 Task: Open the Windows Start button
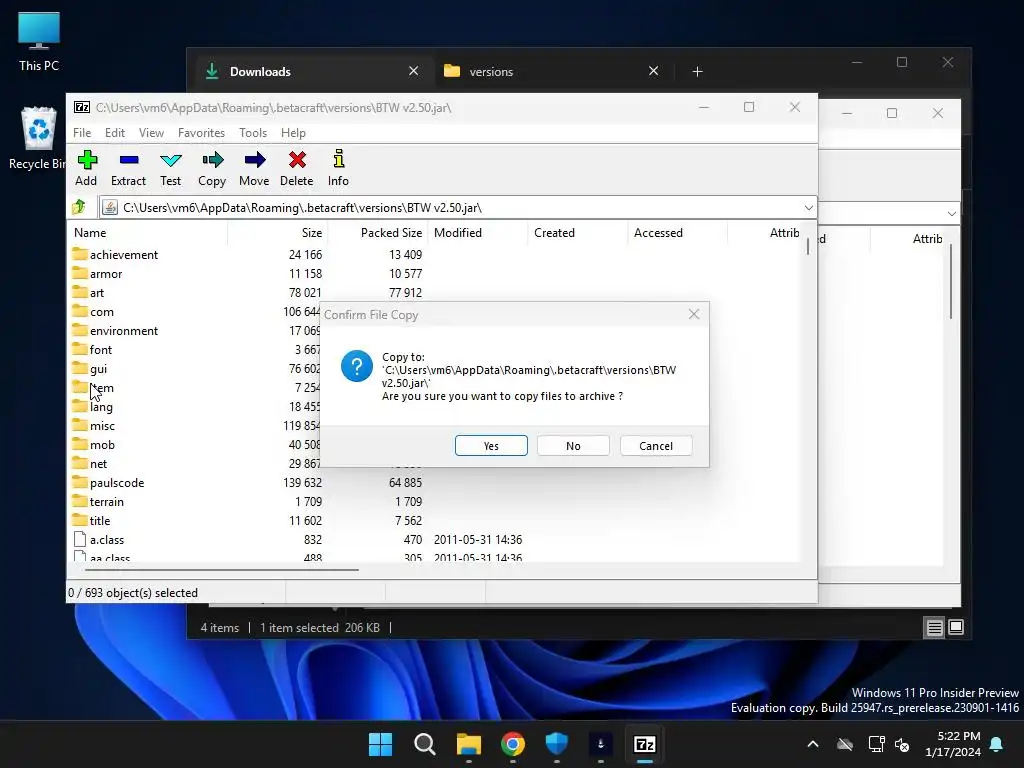click(x=380, y=744)
